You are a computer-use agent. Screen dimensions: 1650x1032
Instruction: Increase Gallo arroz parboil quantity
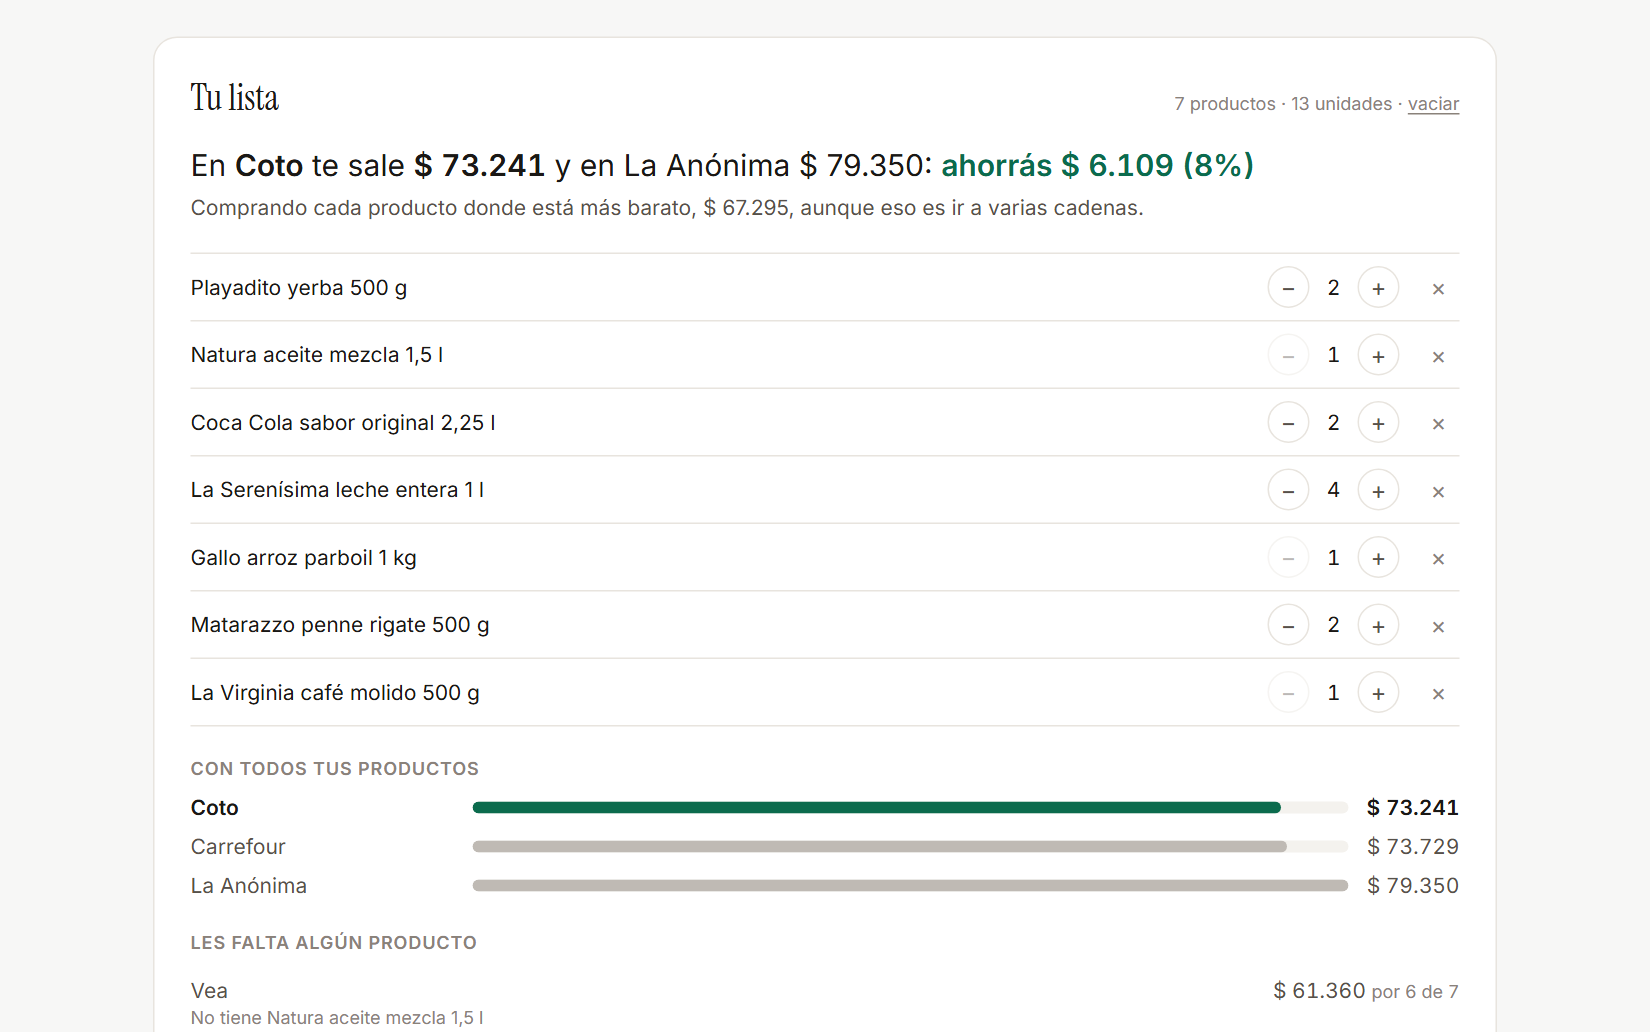[1378, 558]
